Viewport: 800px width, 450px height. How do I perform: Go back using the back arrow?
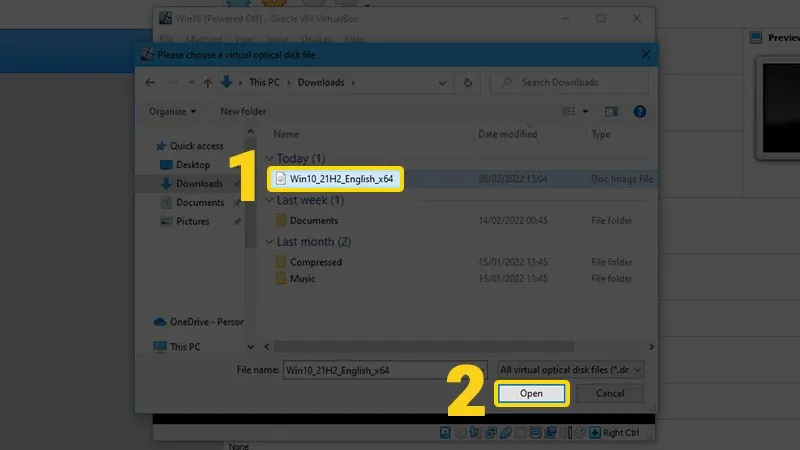coord(150,82)
